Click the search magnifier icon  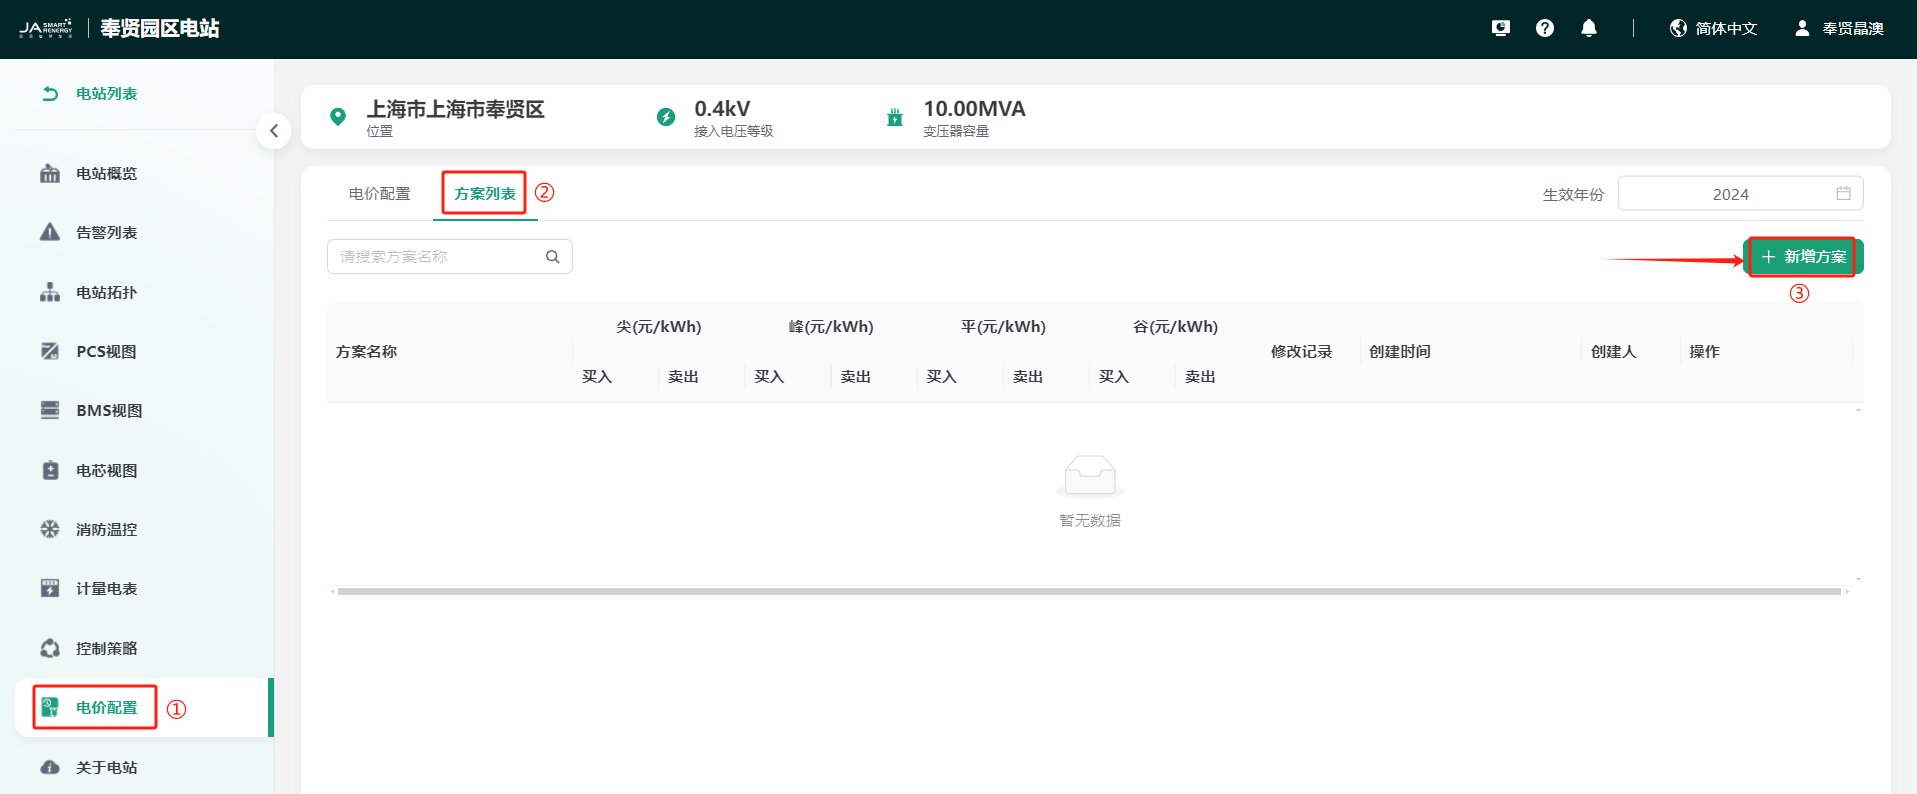(x=552, y=257)
